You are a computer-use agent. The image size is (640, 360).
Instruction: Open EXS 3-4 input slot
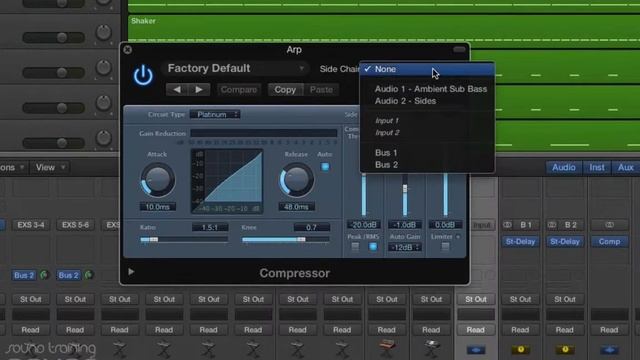tap(31, 225)
